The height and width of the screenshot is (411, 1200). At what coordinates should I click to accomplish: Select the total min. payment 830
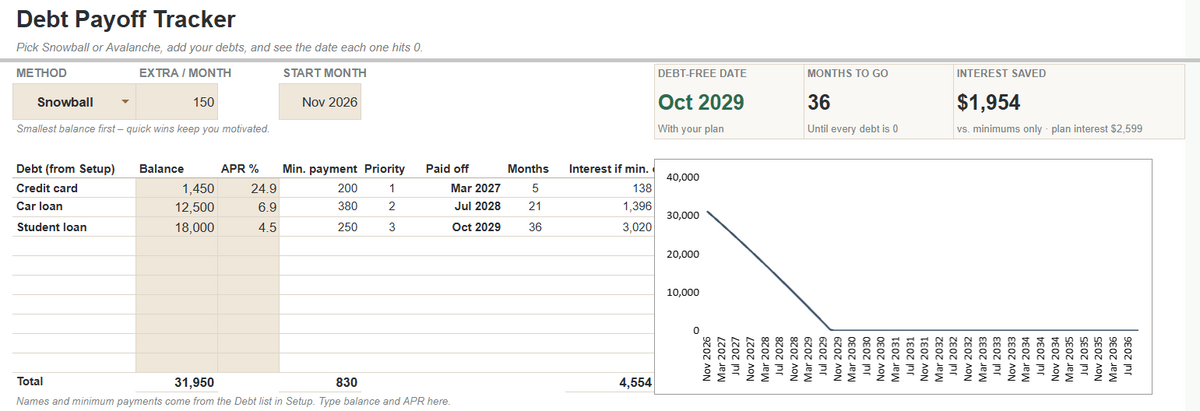(x=346, y=382)
